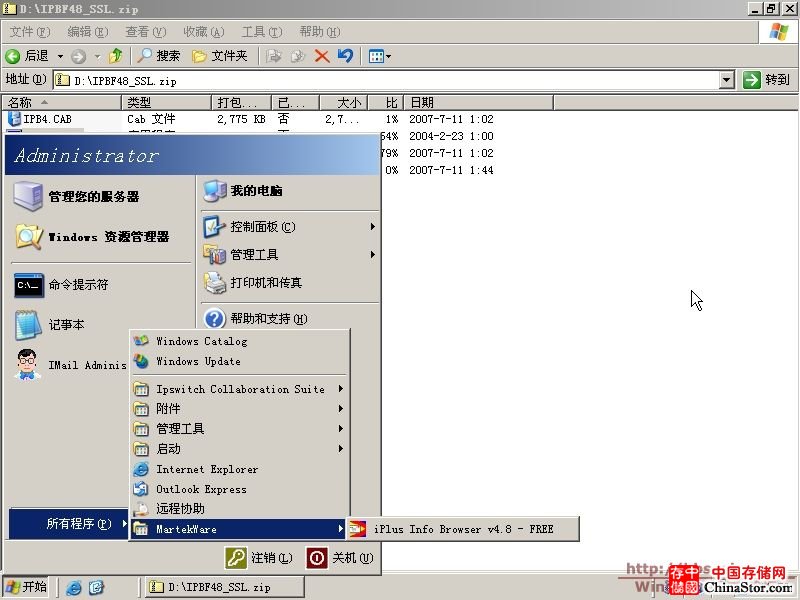Click the Start (开始) button
Screen dimensions: 800x600
click(26, 587)
